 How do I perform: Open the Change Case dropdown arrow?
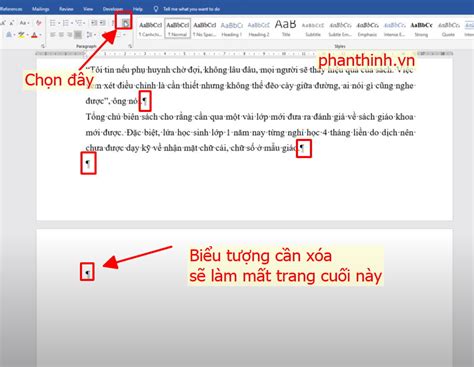click(29, 23)
